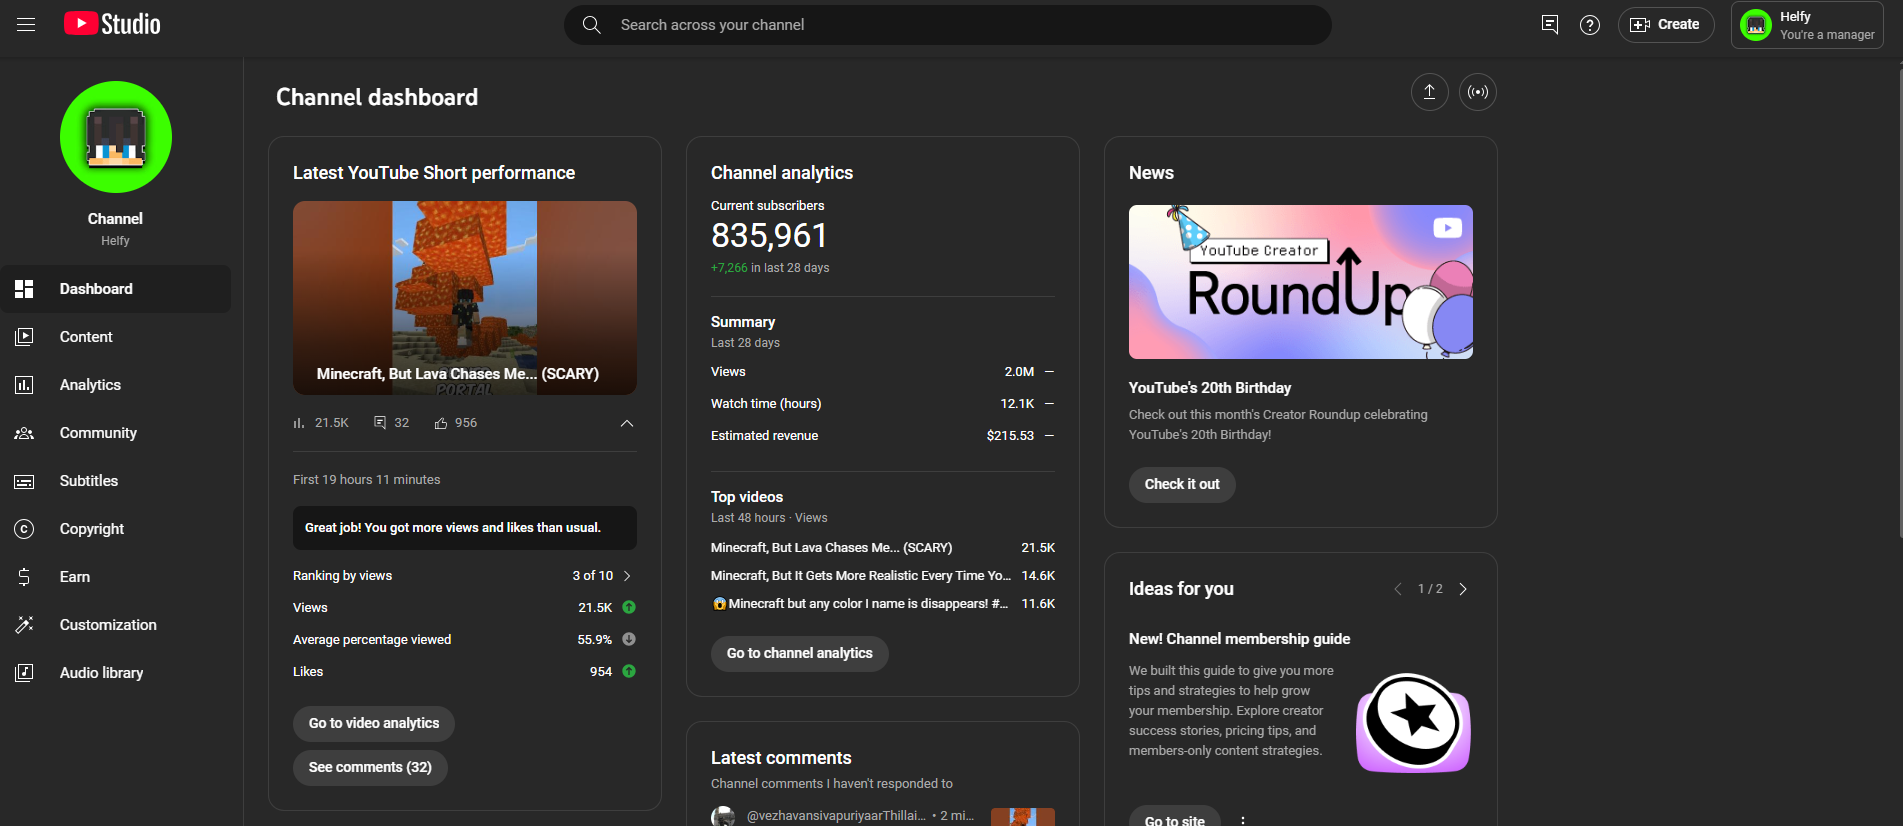Open Content in the sidebar
The image size is (1903, 826).
[x=116, y=337]
